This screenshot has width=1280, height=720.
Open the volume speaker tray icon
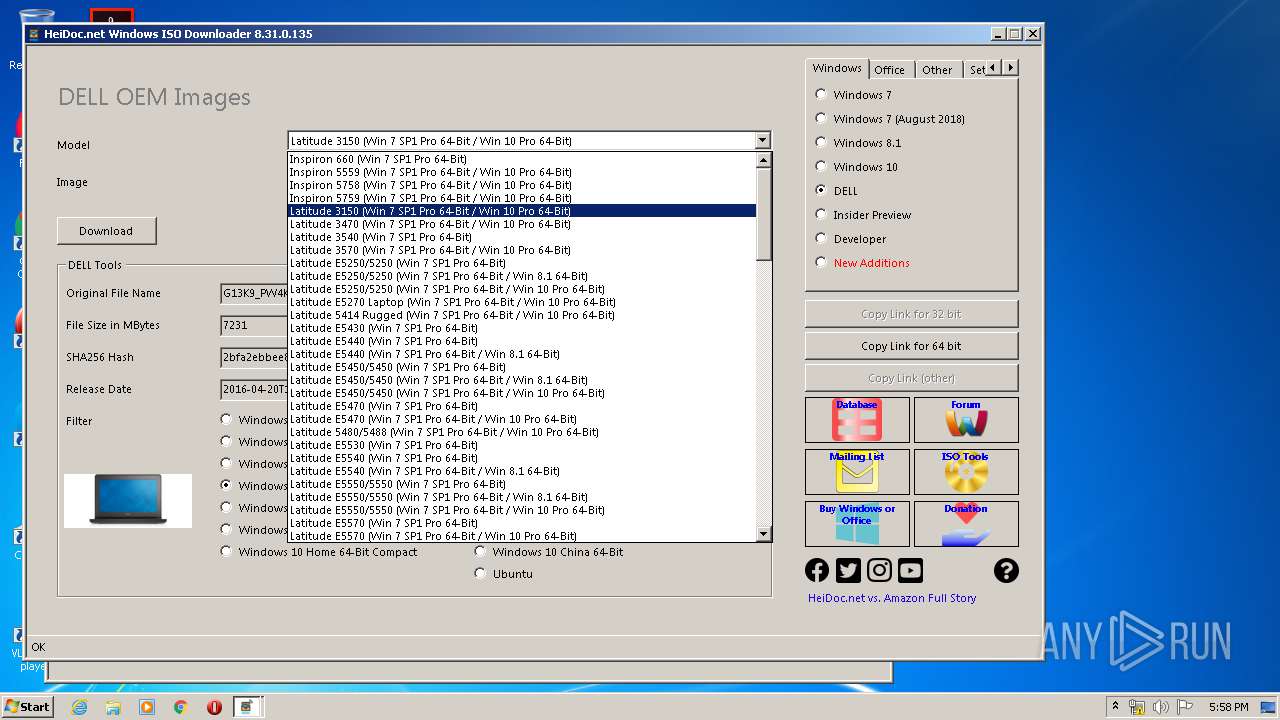coord(1160,707)
